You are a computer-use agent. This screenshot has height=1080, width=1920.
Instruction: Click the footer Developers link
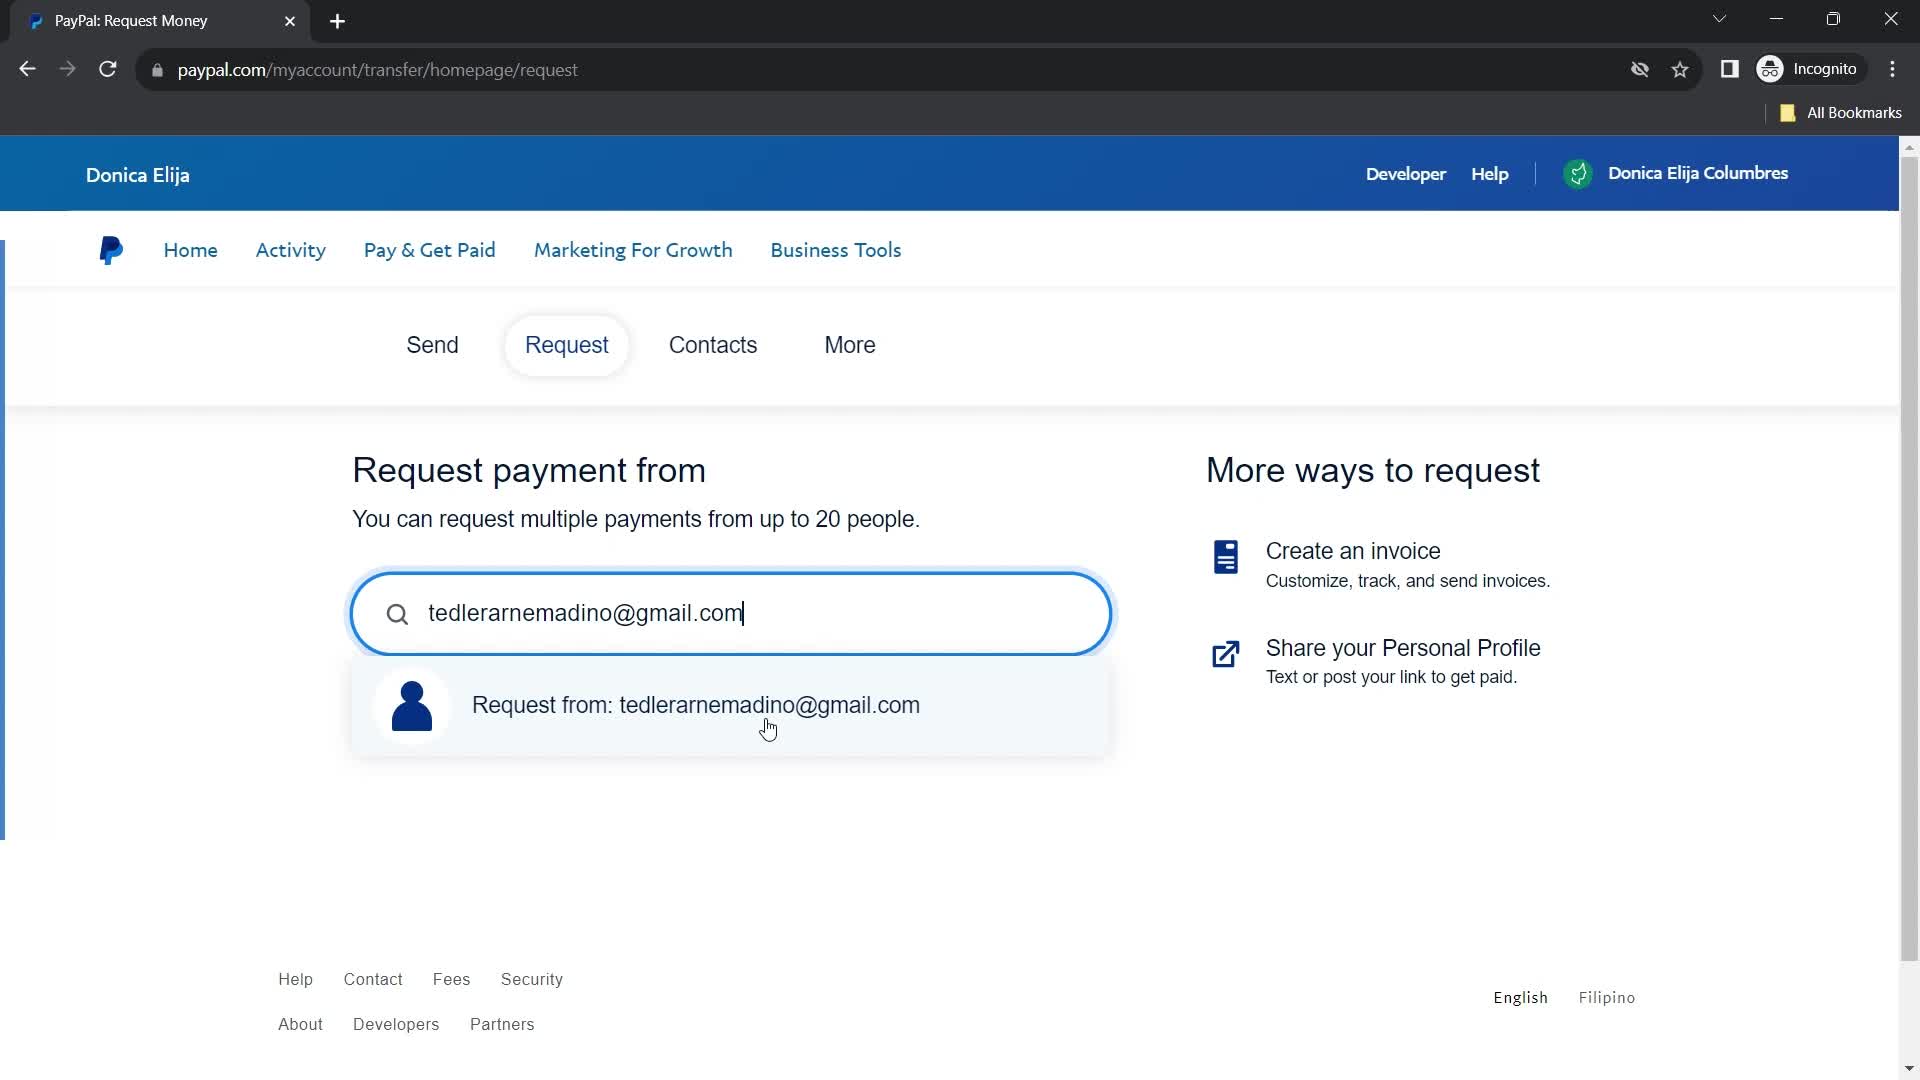[x=396, y=1024]
